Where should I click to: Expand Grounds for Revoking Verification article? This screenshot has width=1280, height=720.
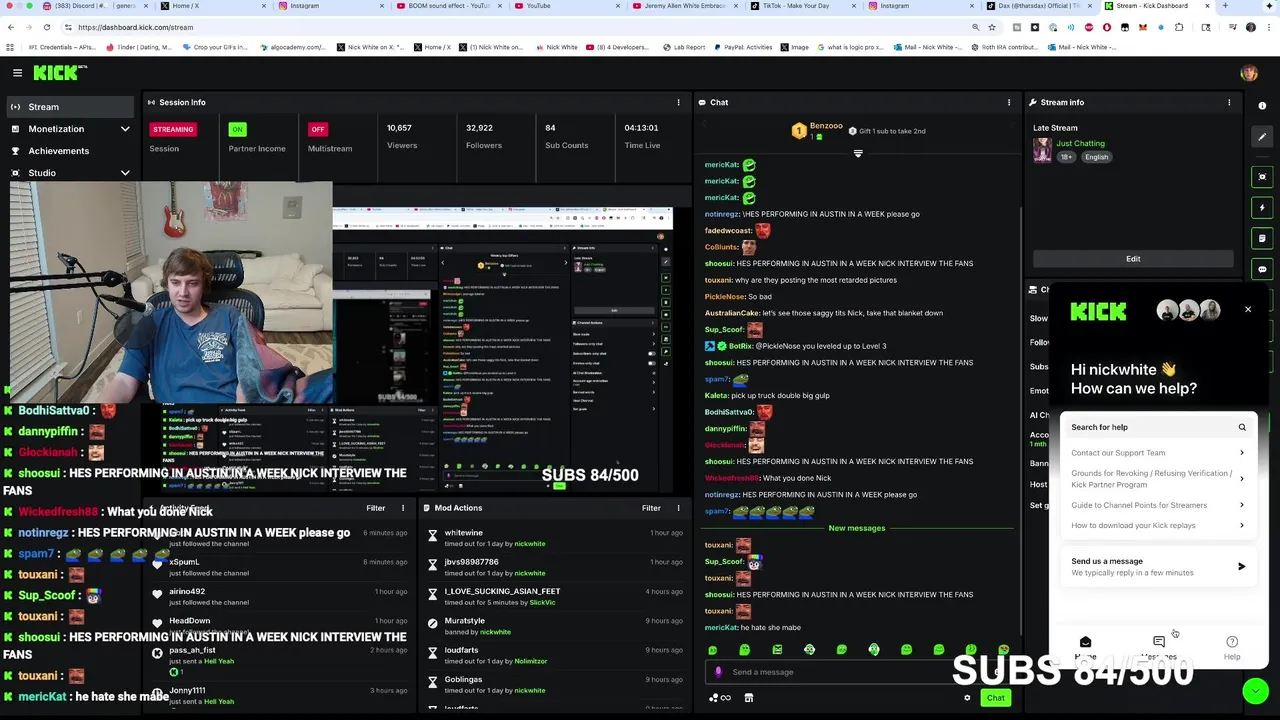click(1158, 479)
